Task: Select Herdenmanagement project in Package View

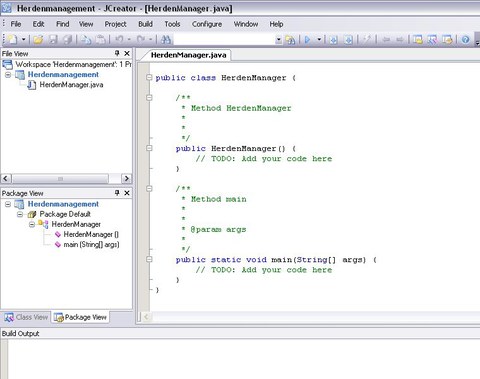Action: 63,204
